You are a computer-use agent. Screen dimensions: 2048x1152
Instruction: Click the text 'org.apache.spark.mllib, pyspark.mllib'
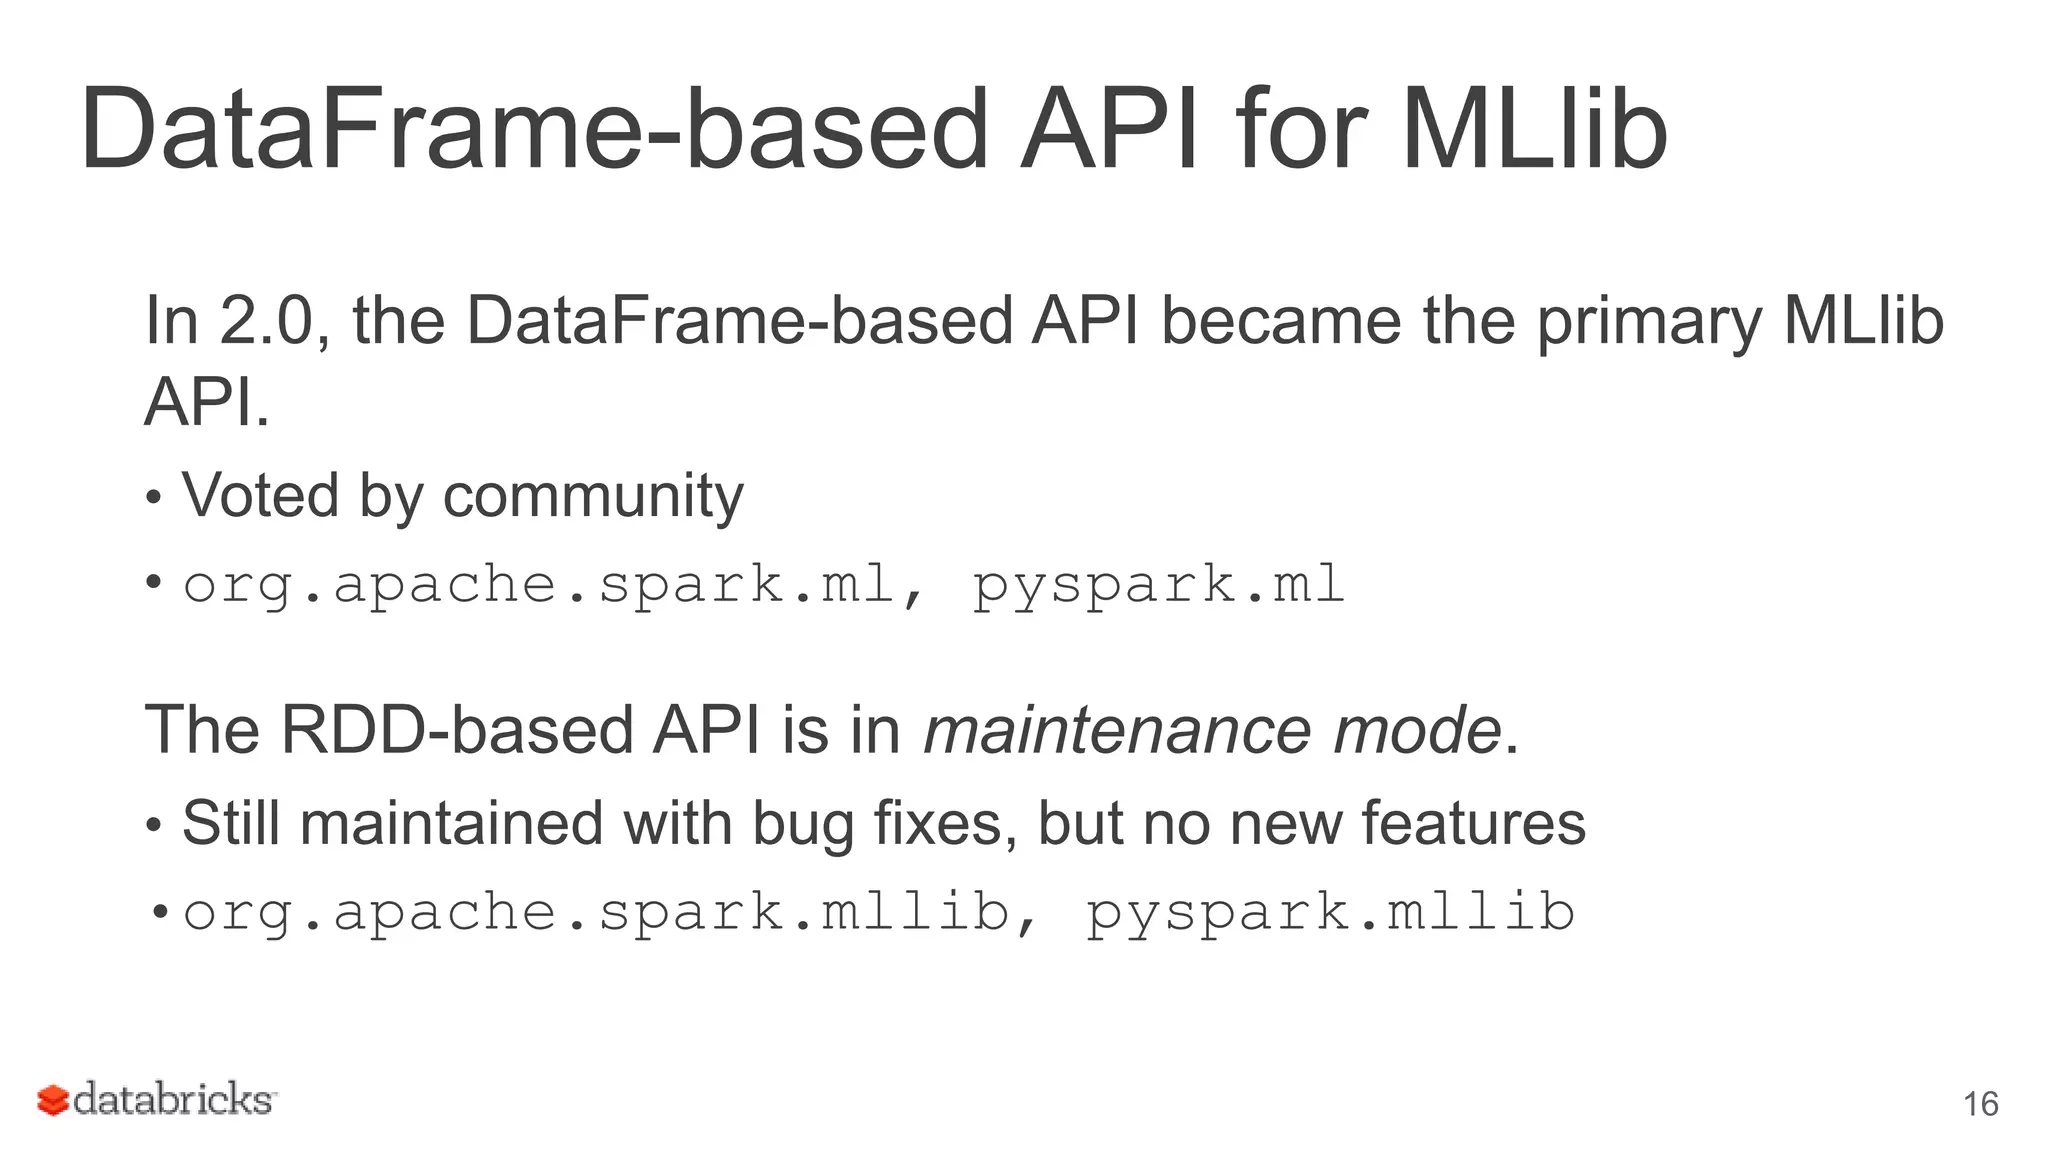pos(879,913)
